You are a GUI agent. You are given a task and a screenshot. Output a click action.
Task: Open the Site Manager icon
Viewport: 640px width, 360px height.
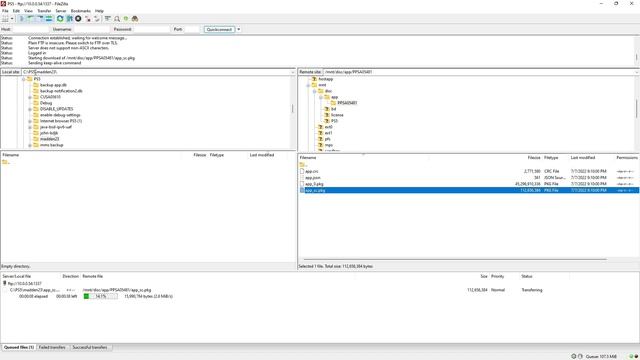click(5, 19)
